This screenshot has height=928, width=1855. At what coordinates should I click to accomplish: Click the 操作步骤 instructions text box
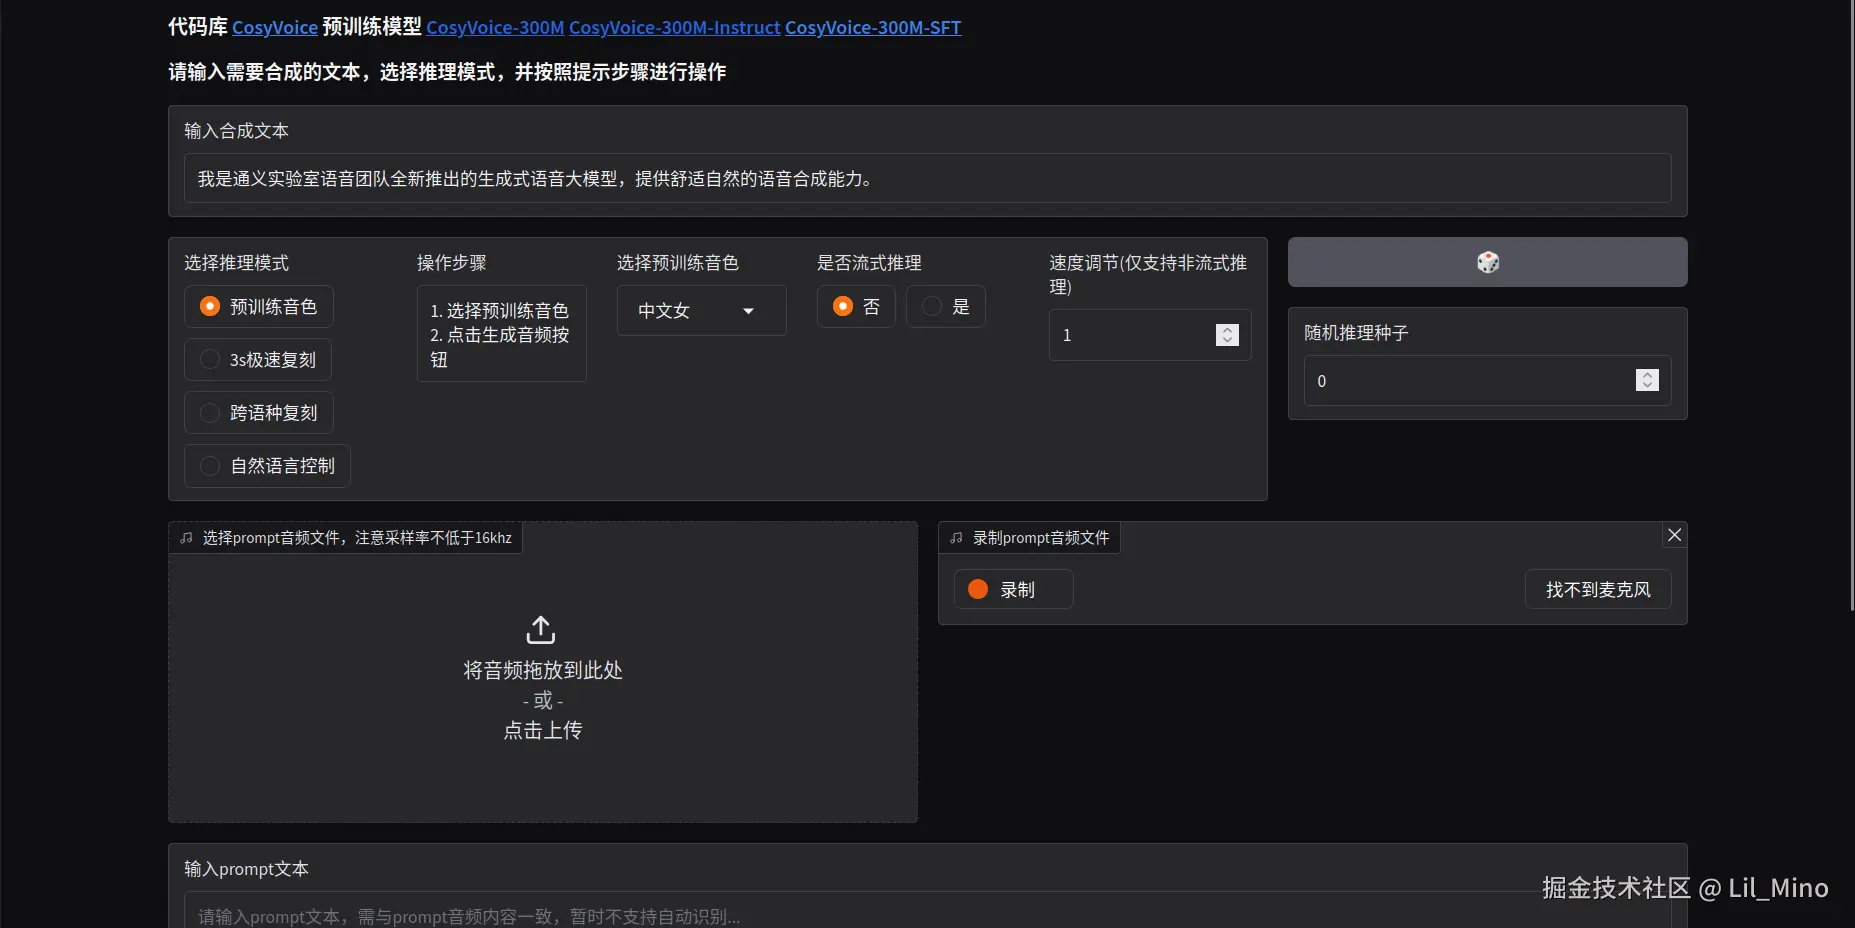pyautogui.click(x=502, y=334)
